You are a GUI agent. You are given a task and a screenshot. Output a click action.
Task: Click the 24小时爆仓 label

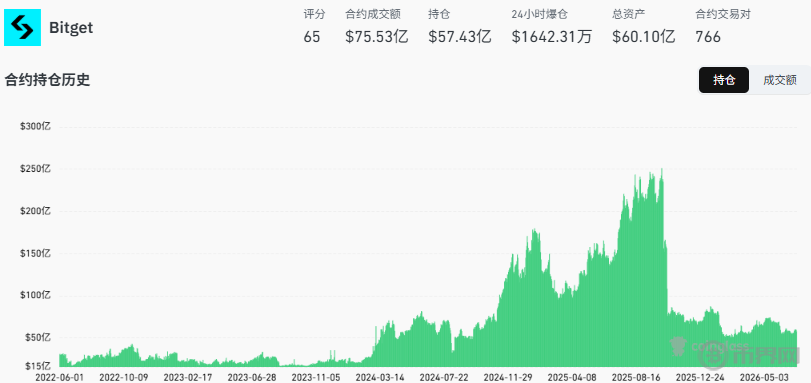pyautogui.click(x=539, y=14)
